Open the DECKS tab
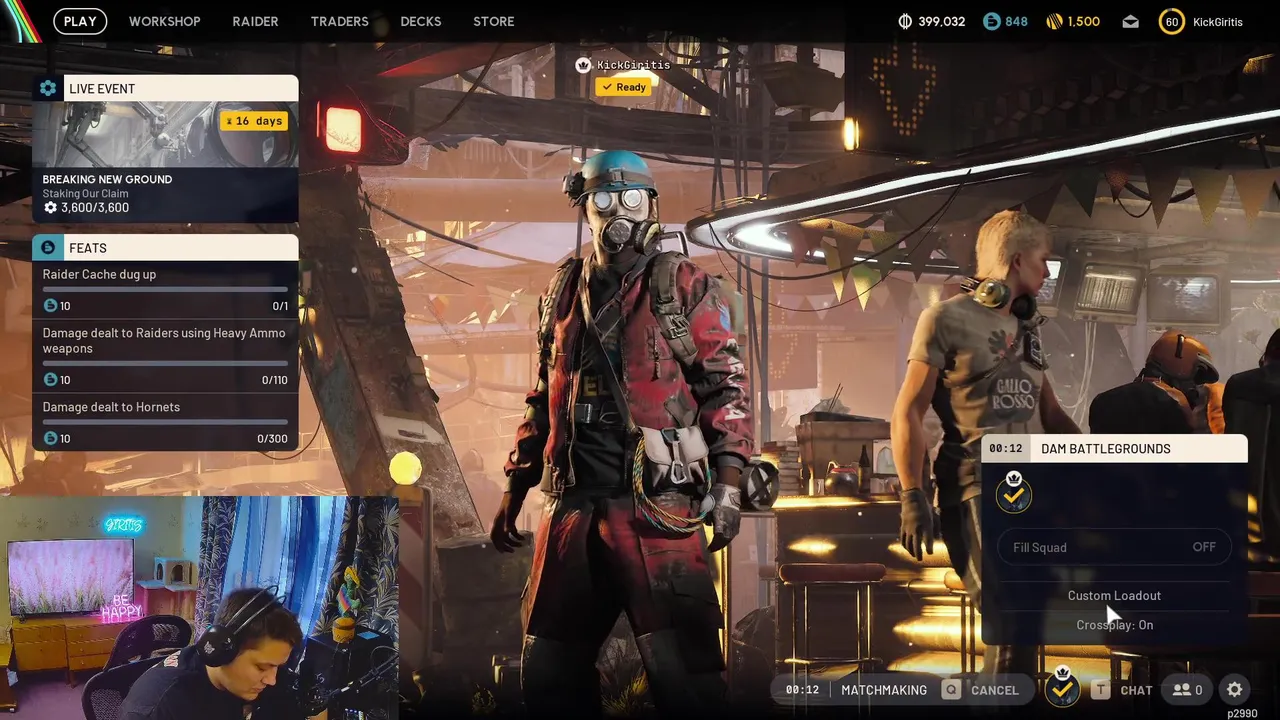The width and height of the screenshot is (1280, 720). point(420,21)
